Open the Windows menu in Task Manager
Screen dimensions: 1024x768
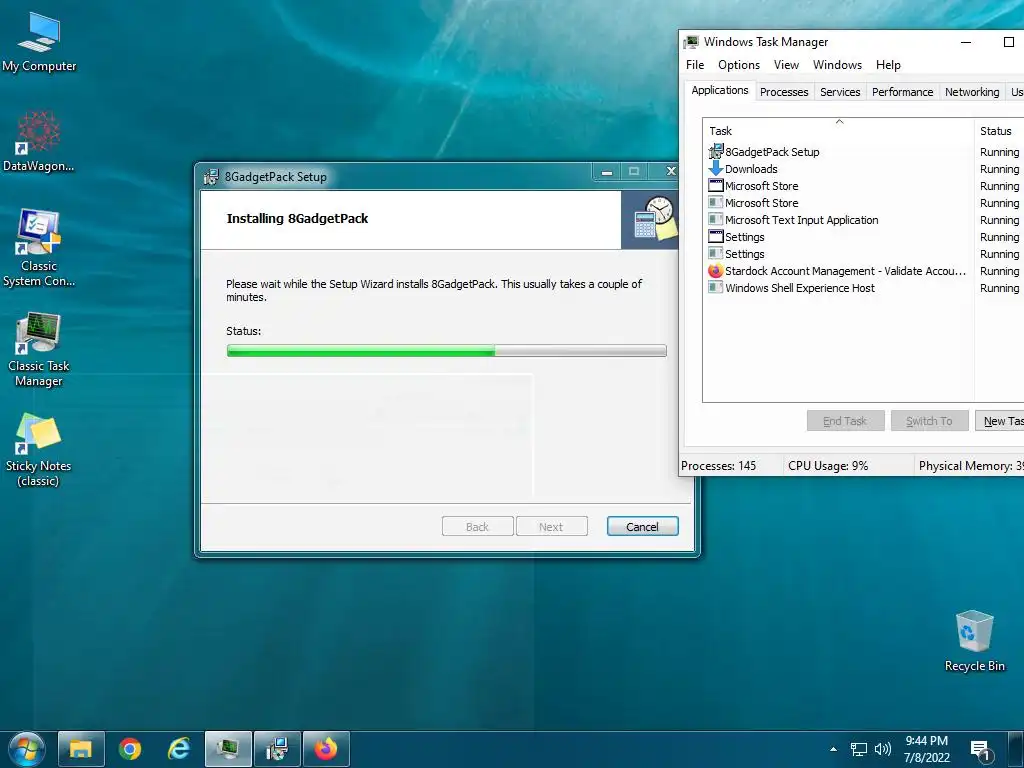pyautogui.click(x=837, y=65)
